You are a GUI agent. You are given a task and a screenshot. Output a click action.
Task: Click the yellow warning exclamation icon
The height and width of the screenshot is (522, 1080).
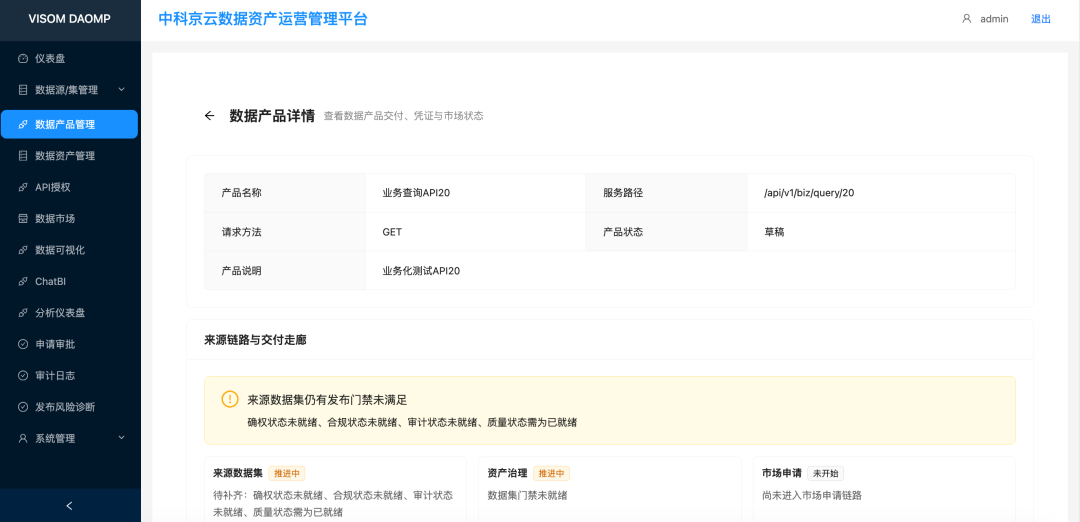[229, 399]
